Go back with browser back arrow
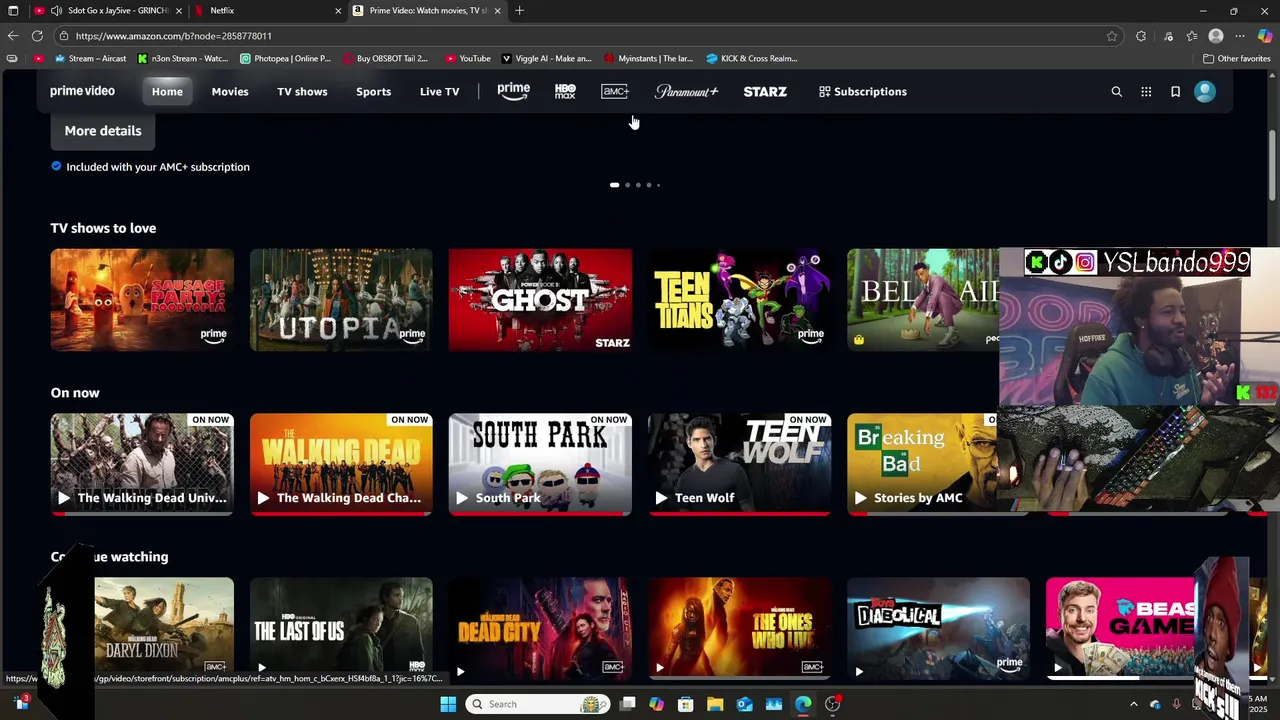Viewport: 1280px width, 720px height. tap(13, 36)
